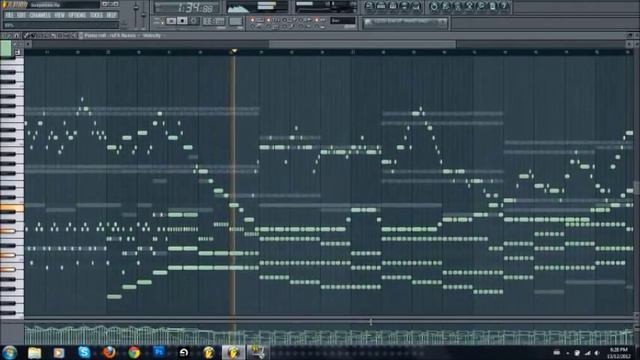Open the online news panel
640x360 pixels.
[405, 22]
